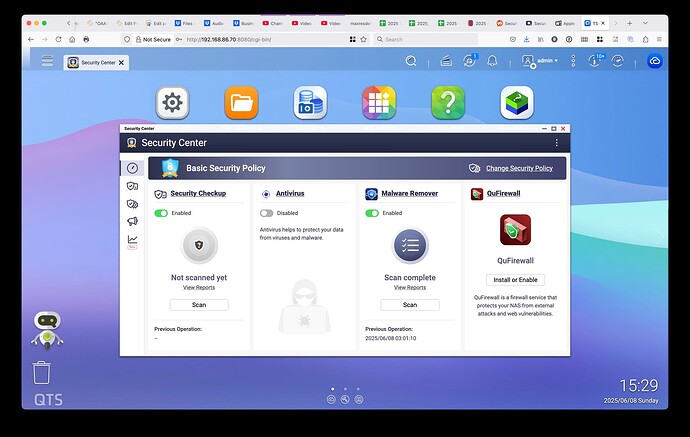
Task: Open the Control Panel gear desktop icon
Action: pos(173,102)
